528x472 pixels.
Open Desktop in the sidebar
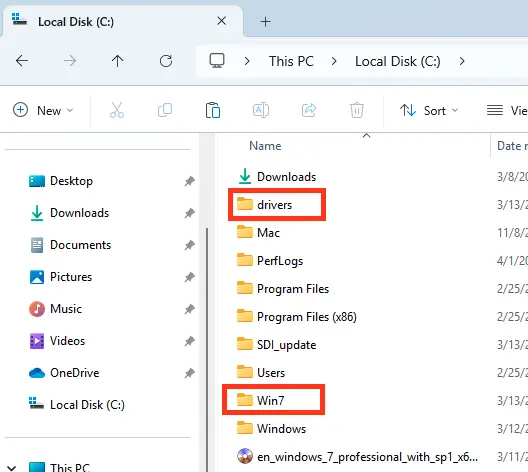(71, 181)
